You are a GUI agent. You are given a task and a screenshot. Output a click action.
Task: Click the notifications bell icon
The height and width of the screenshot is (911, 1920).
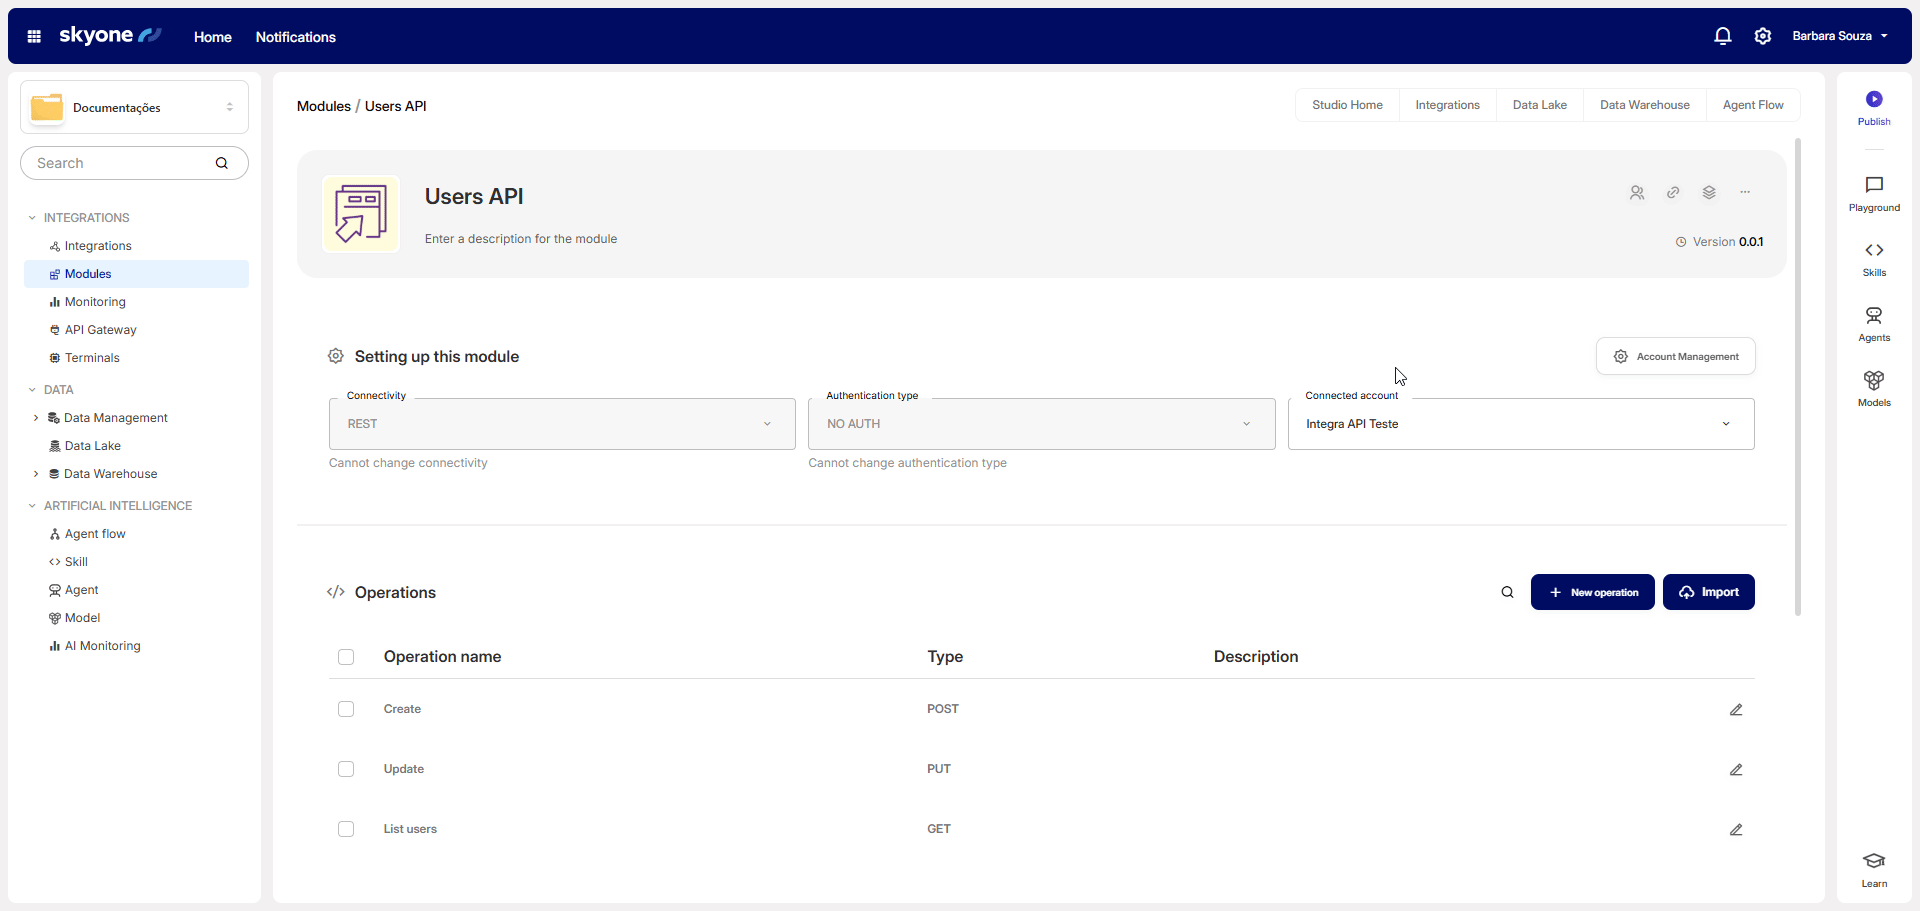(x=1722, y=36)
